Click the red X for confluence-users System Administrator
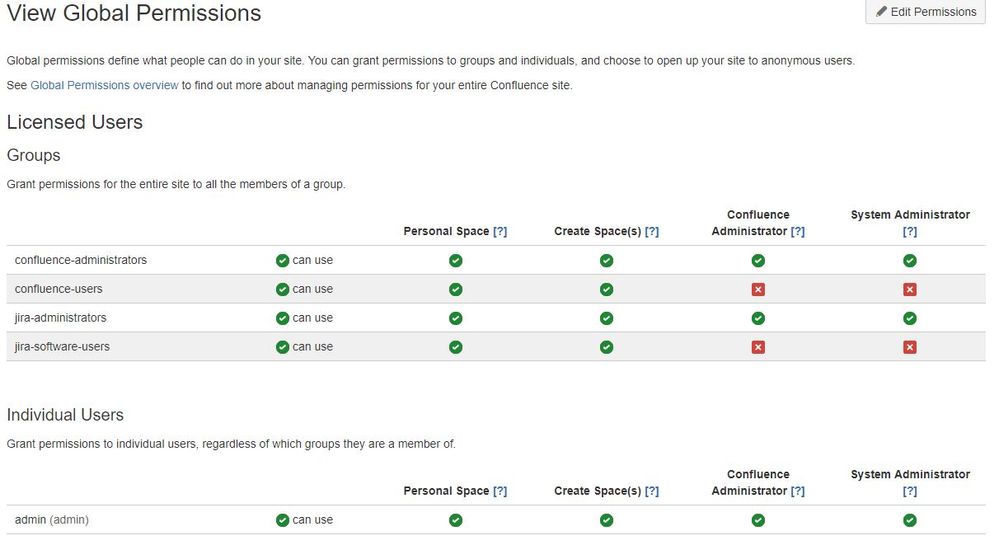The width and height of the screenshot is (999, 551). click(910, 290)
